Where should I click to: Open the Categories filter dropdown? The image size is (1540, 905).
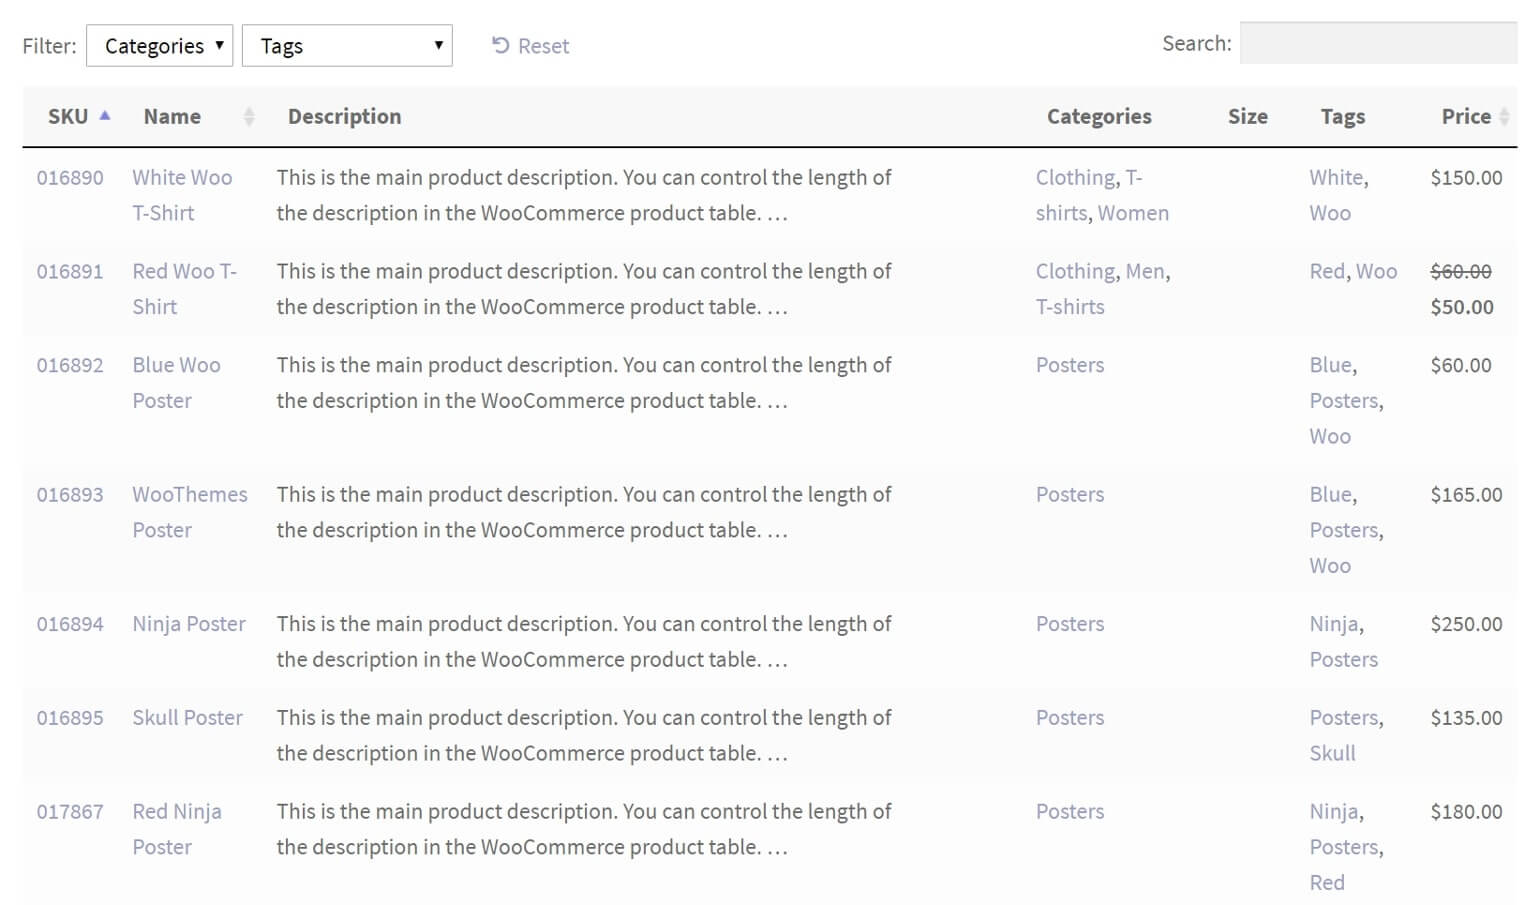160,46
